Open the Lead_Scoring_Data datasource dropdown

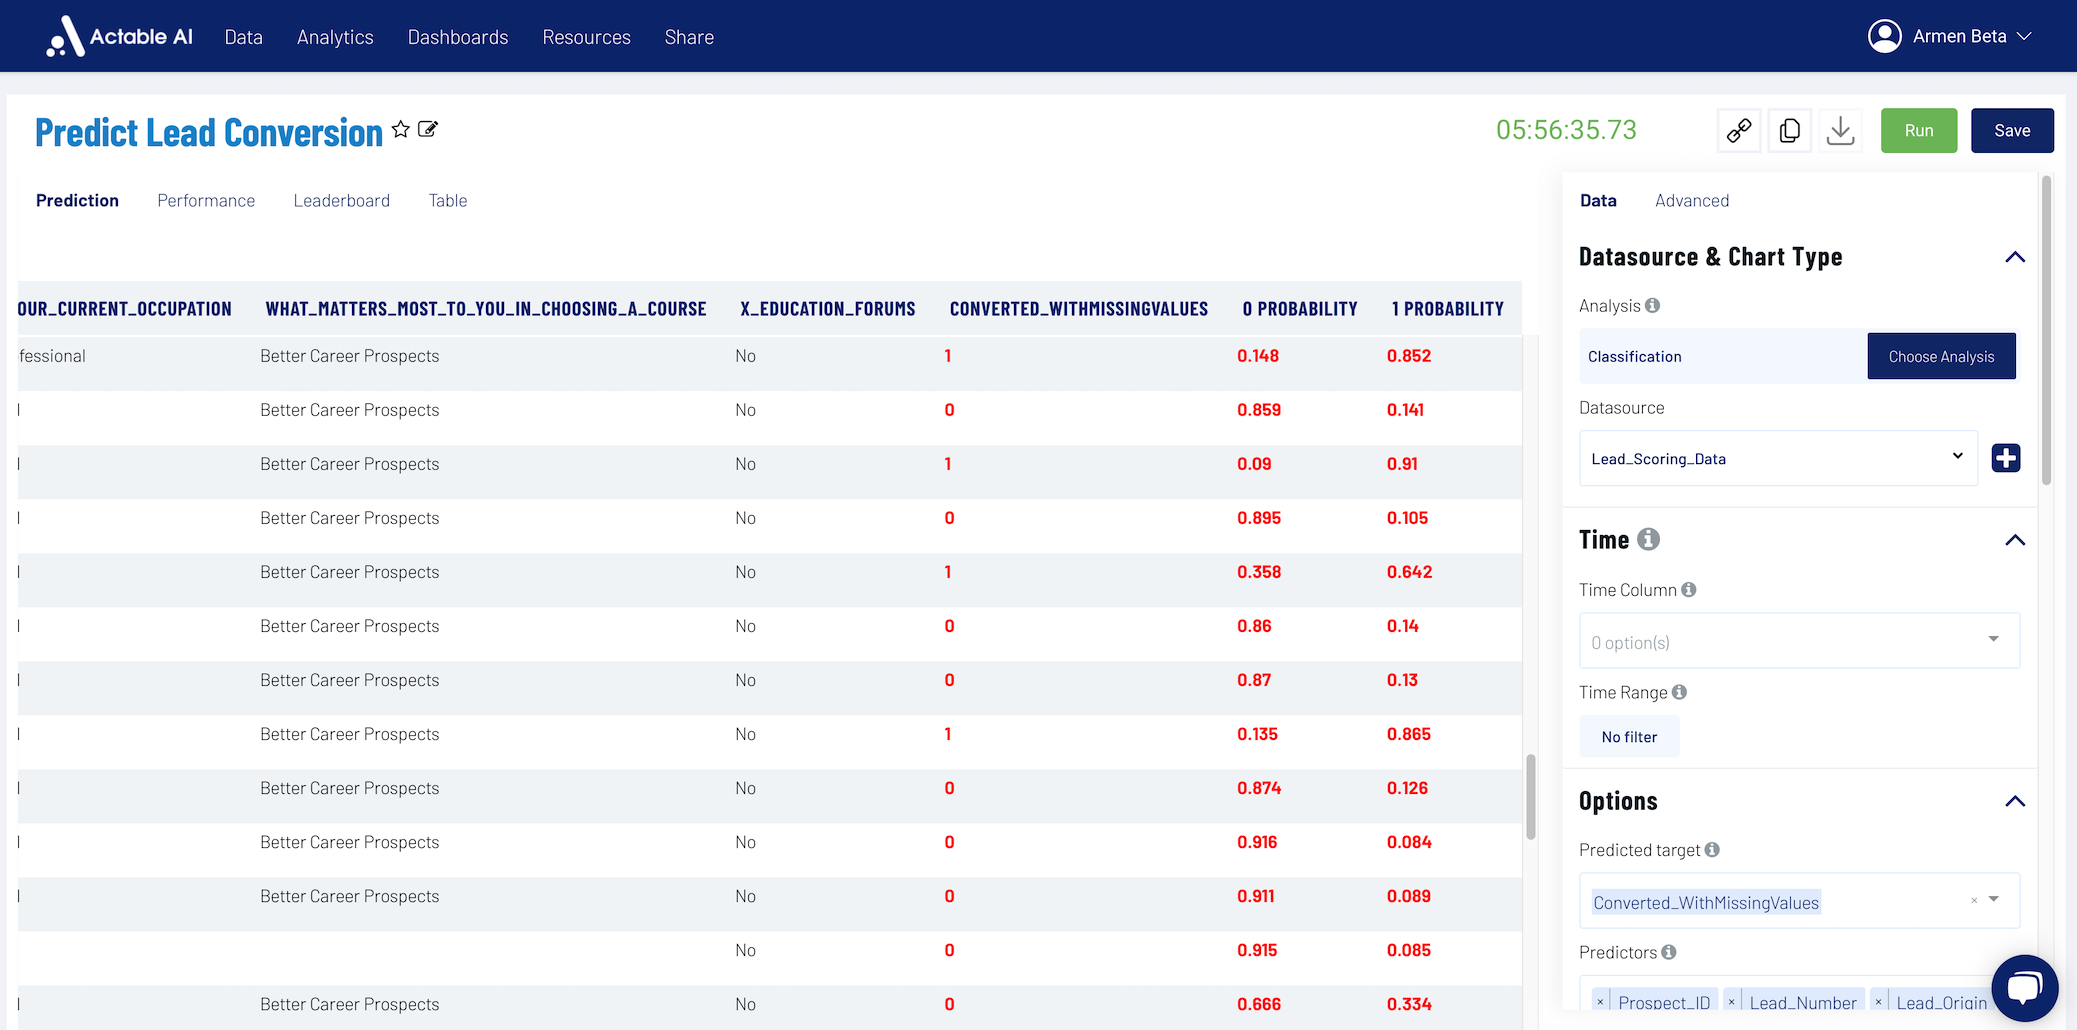pos(1778,458)
